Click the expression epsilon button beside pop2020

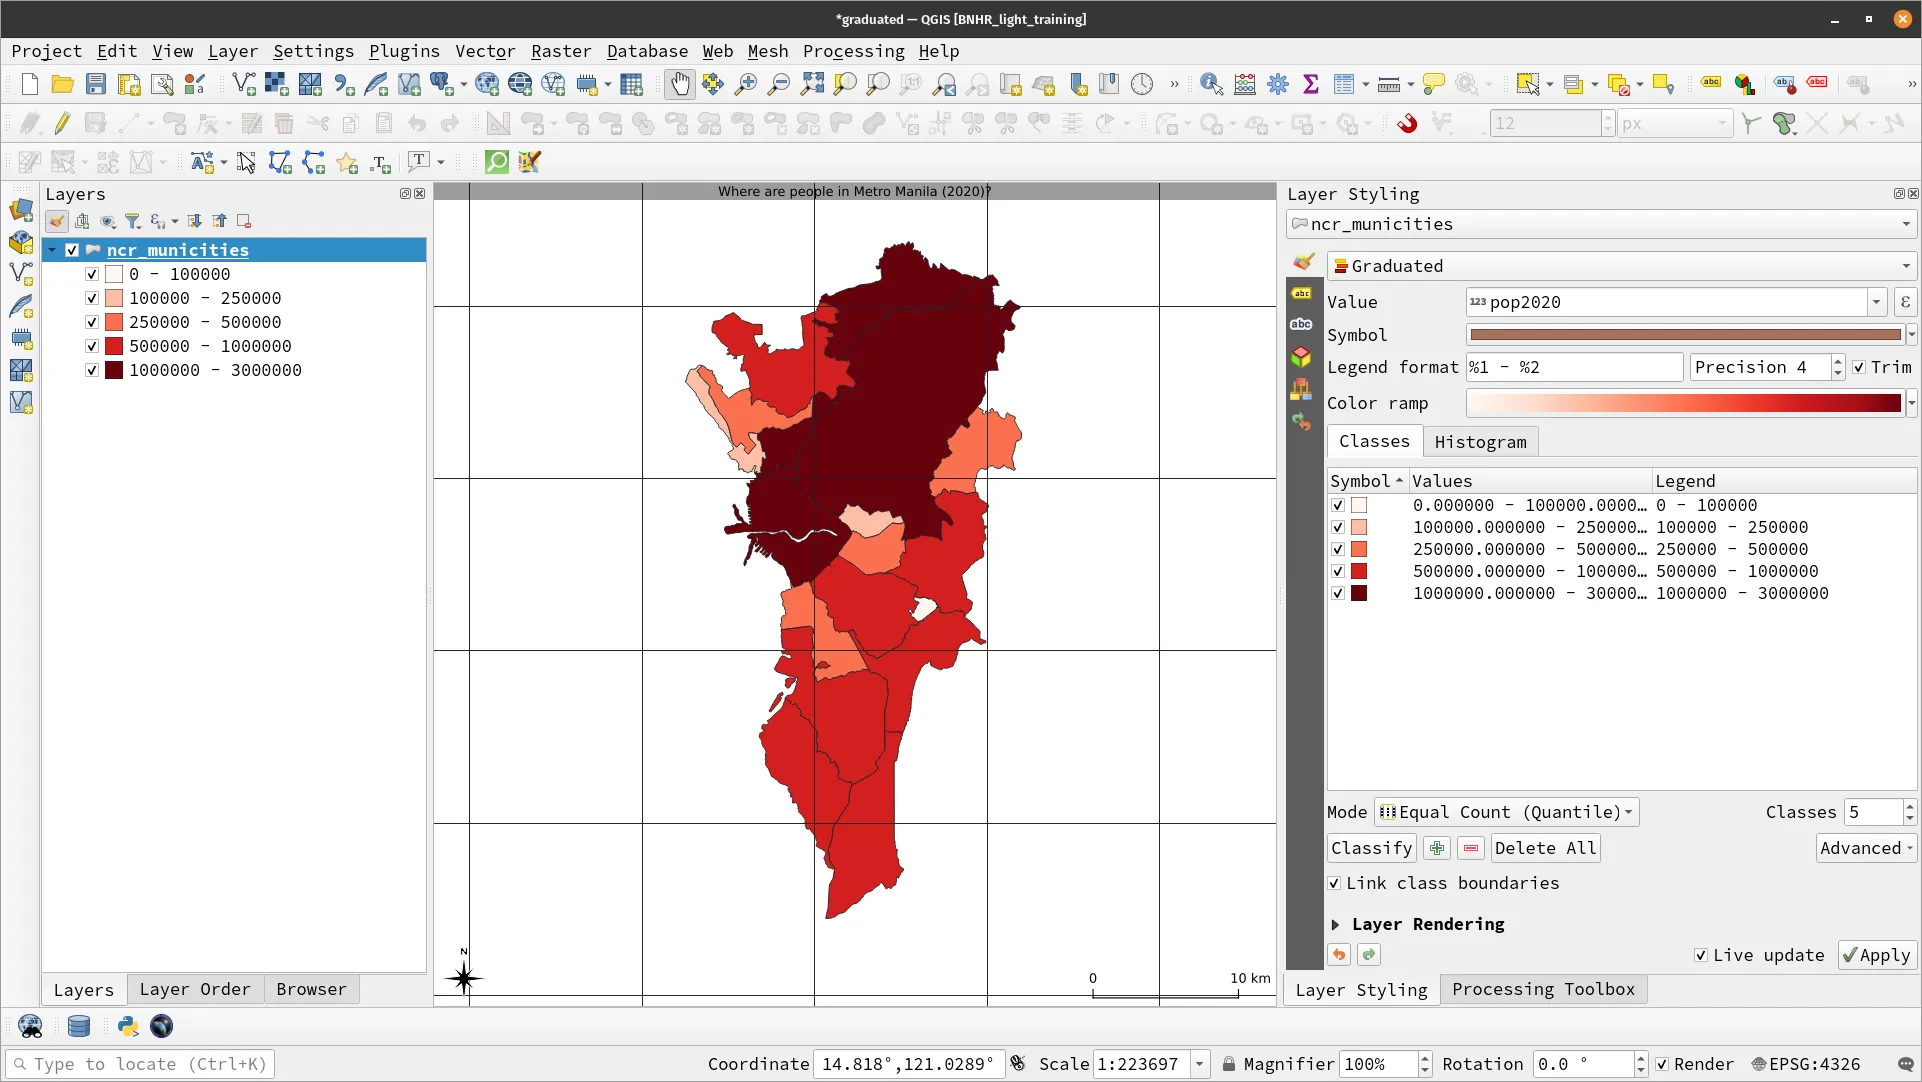(1905, 302)
